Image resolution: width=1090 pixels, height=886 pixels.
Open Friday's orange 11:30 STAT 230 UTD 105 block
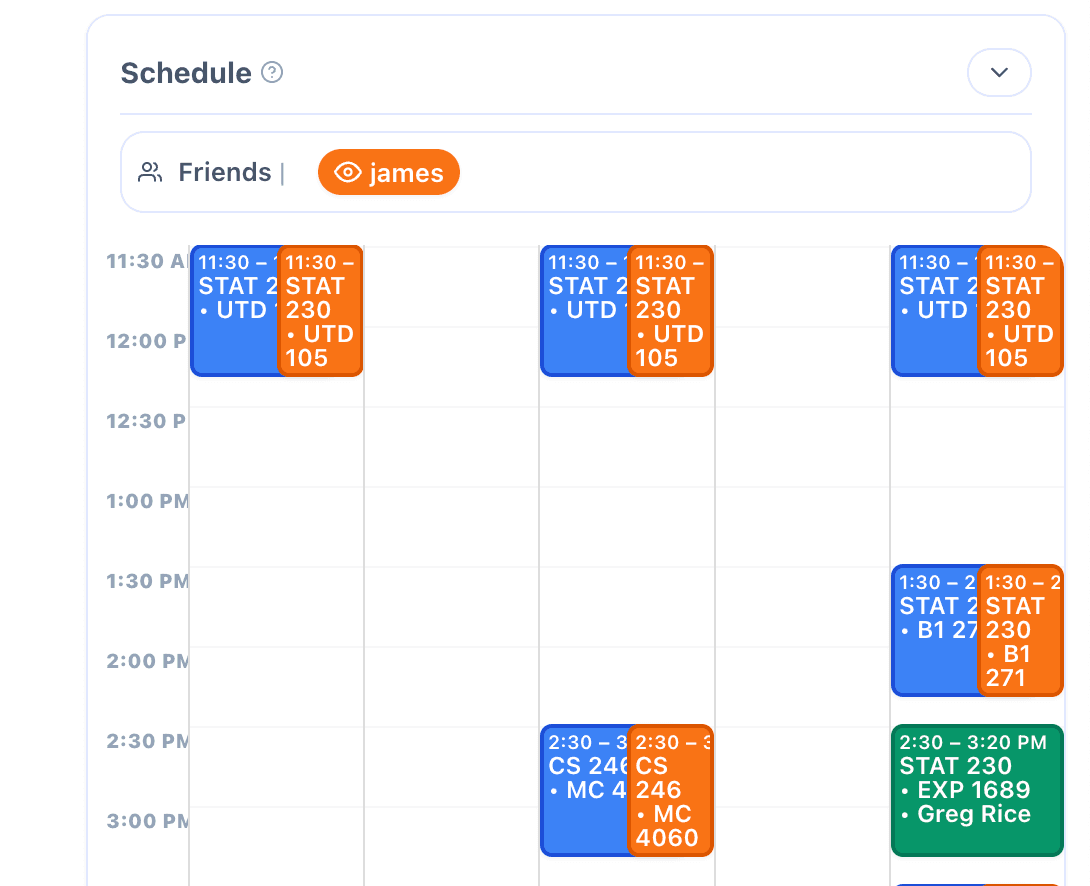click(x=1020, y=310)
